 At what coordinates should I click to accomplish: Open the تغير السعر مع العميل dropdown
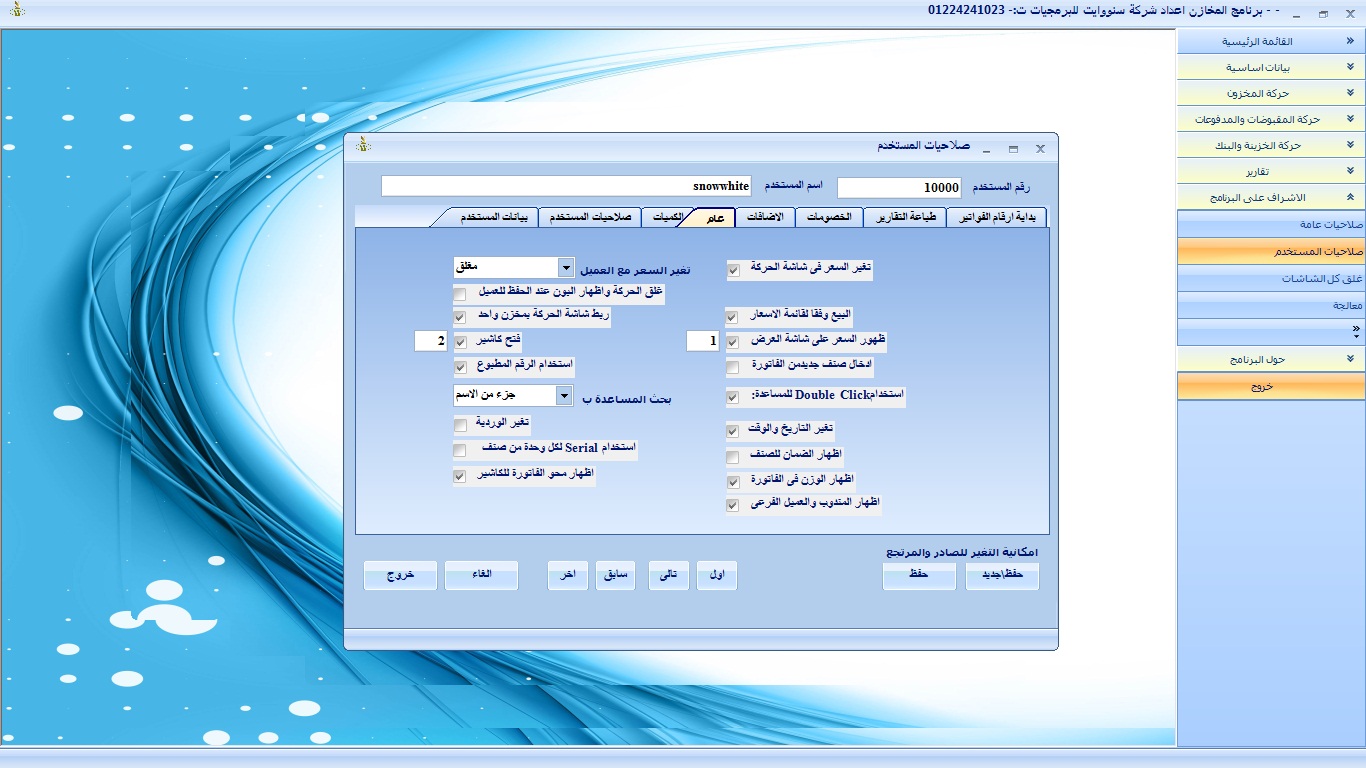click(566, 268)
